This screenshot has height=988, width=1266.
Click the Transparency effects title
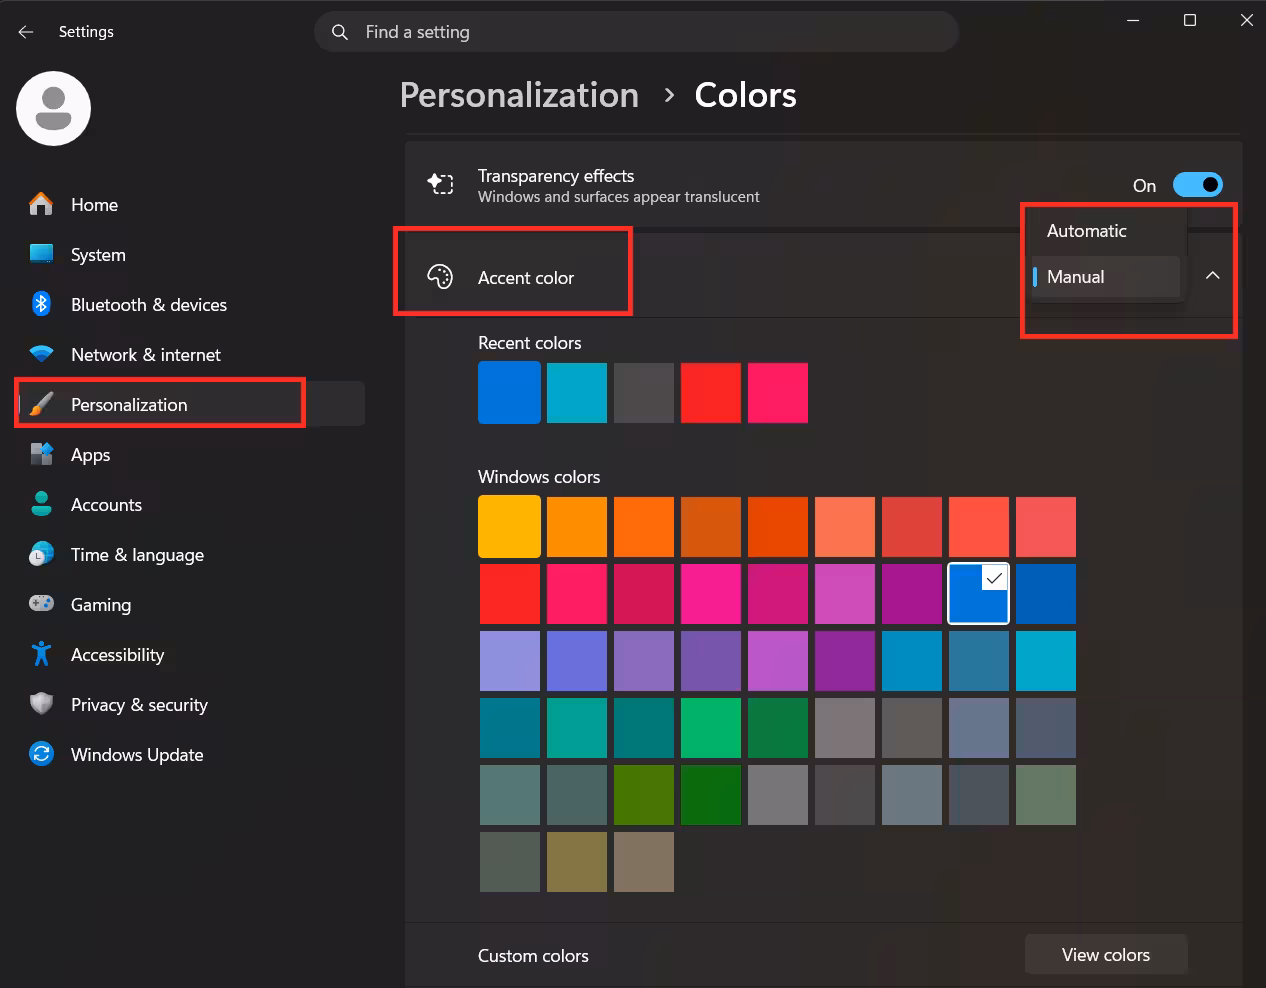coord(556,175)
